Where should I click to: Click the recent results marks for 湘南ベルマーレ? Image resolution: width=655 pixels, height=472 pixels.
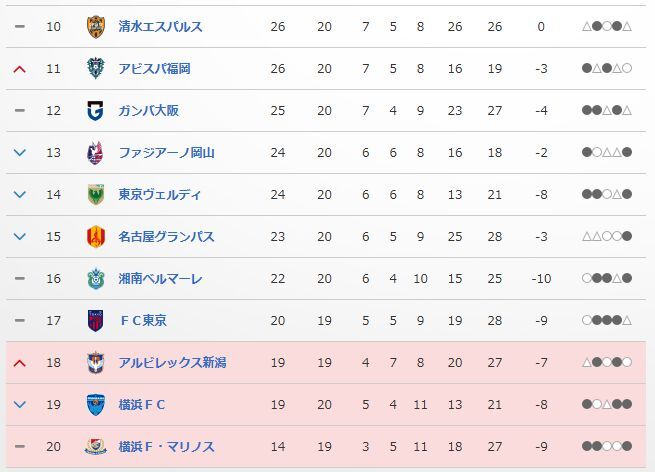pos(607,278)
